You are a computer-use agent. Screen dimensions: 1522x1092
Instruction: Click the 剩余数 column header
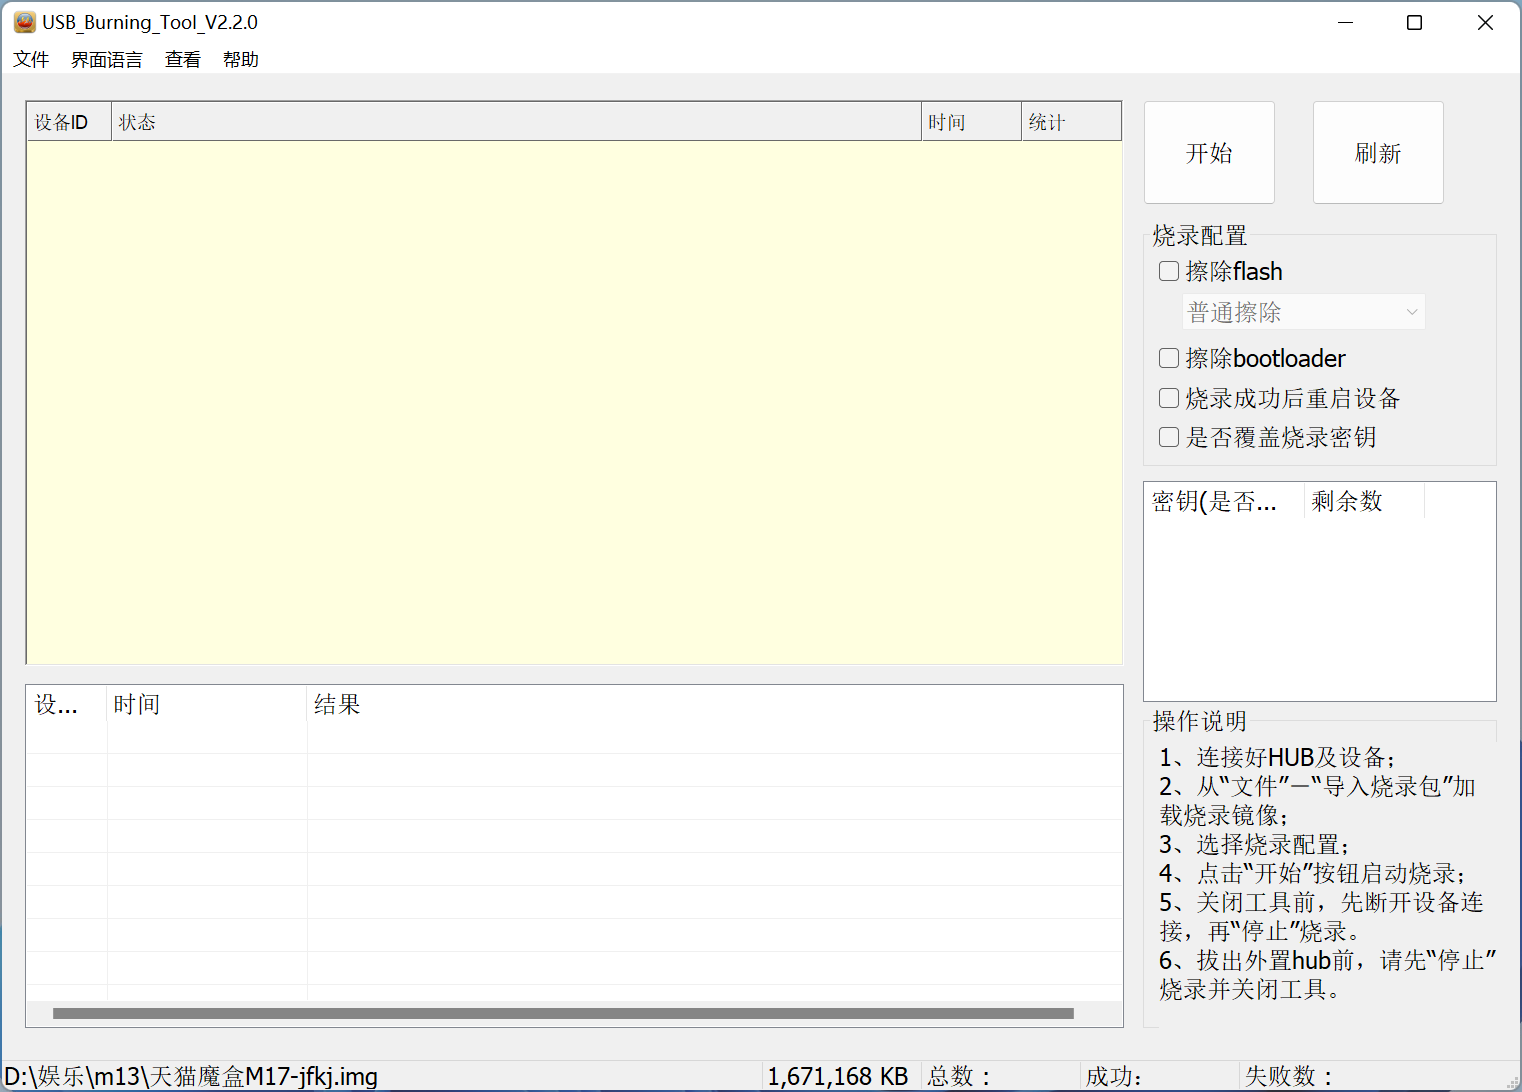1363,501
